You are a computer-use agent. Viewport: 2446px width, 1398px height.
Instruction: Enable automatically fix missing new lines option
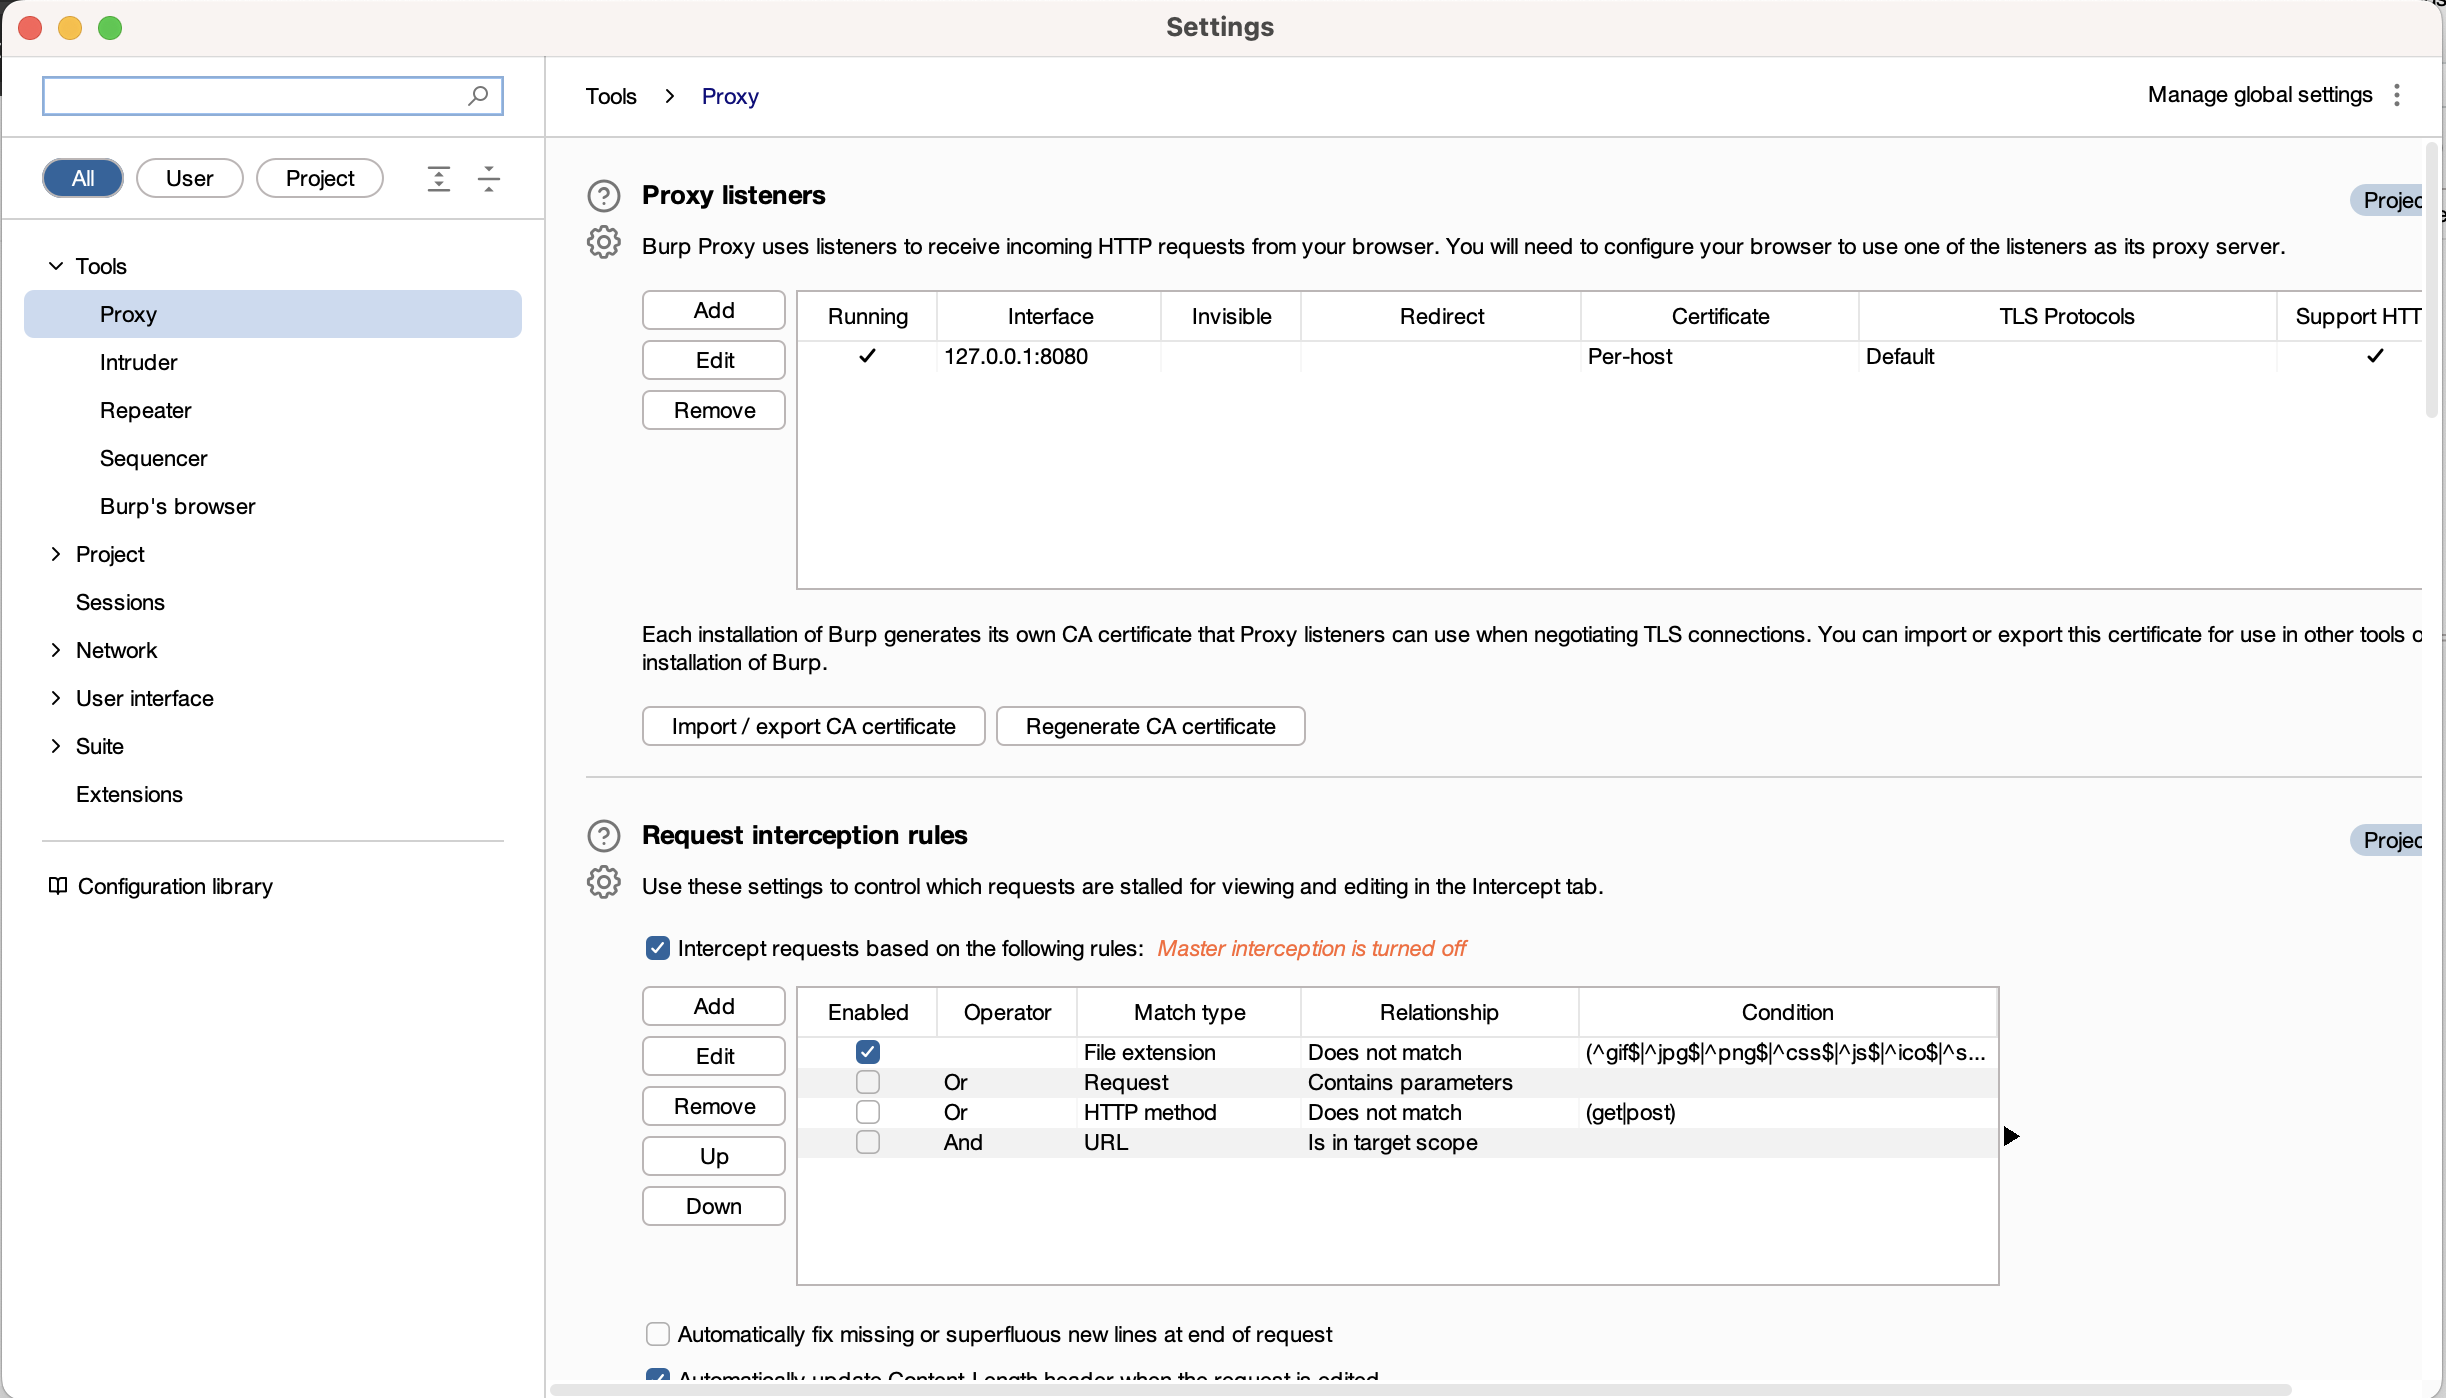658,1334
